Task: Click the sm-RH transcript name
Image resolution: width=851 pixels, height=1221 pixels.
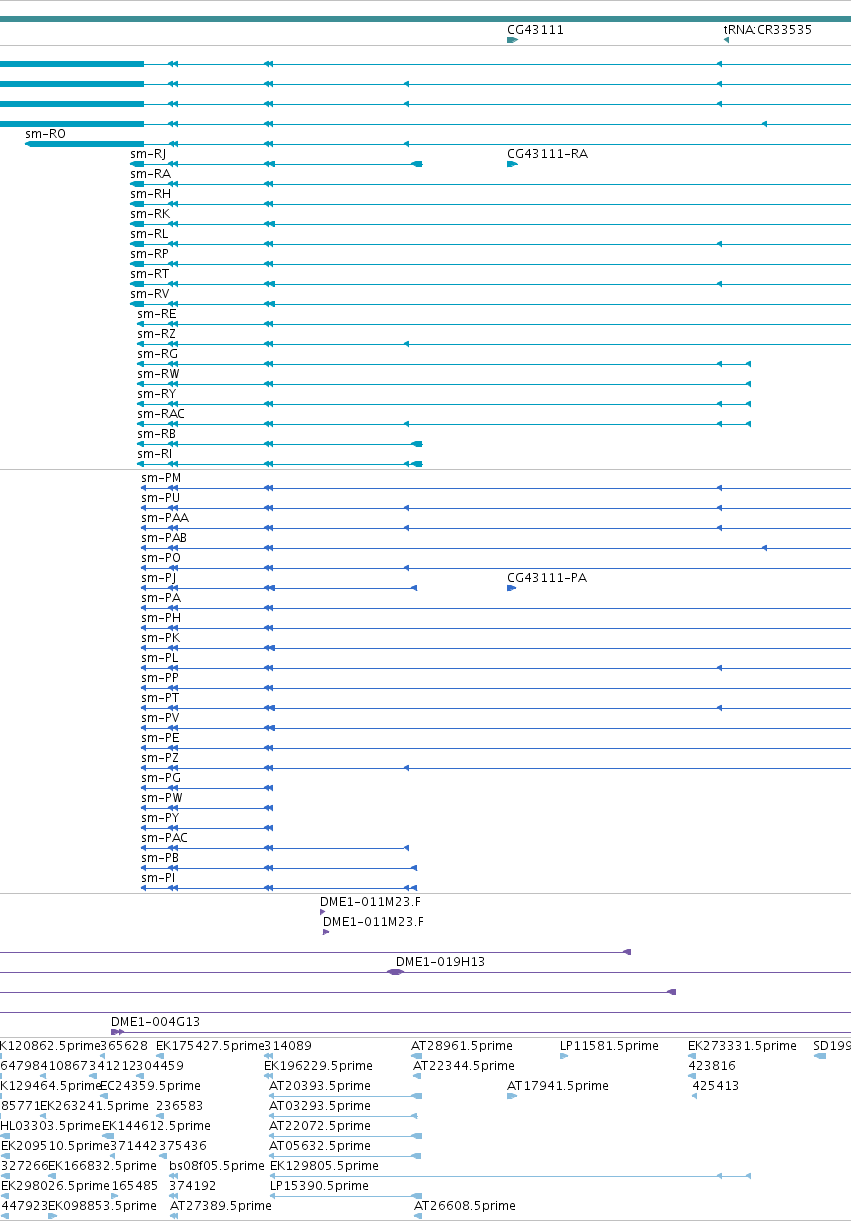Action: [x=150, y=194]
